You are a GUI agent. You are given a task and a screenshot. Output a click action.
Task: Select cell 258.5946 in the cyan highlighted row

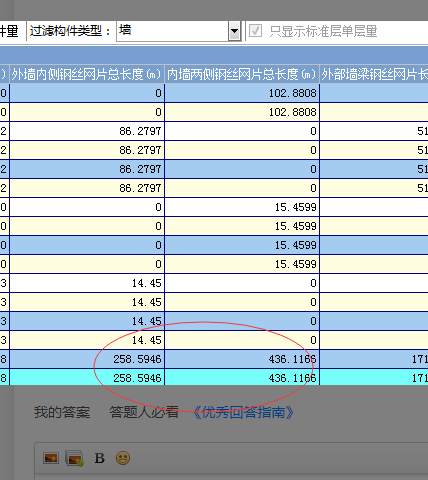click(x=87, y=378)
